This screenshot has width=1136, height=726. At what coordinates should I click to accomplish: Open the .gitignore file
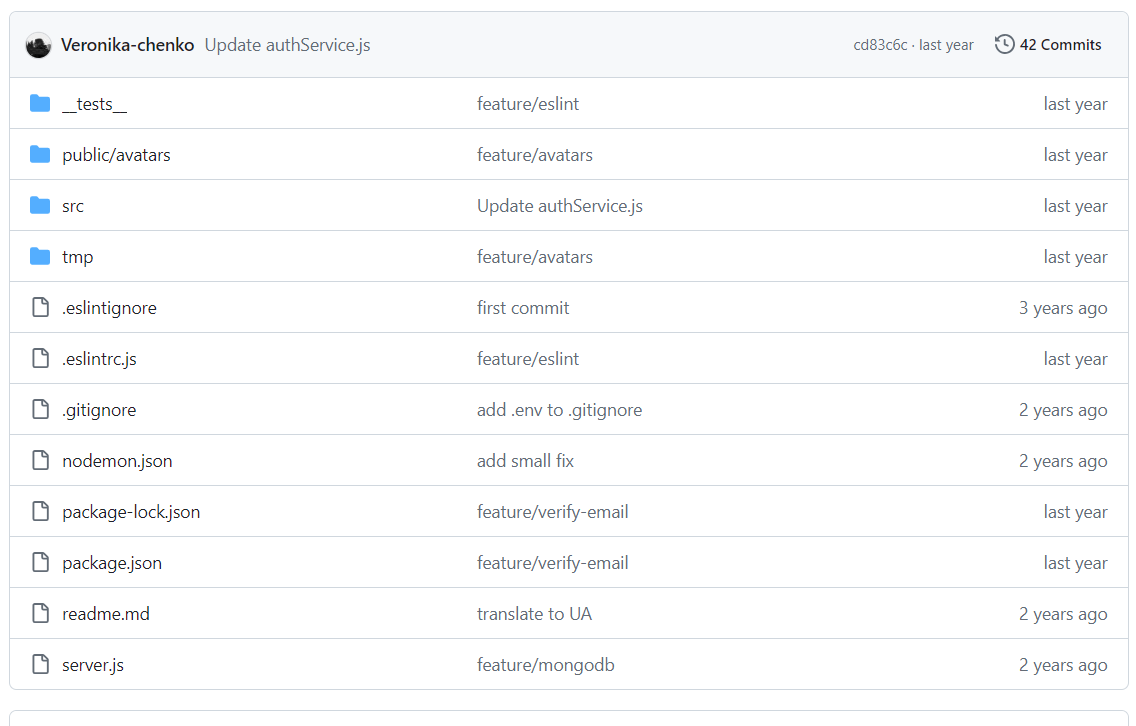pos(99,409)
